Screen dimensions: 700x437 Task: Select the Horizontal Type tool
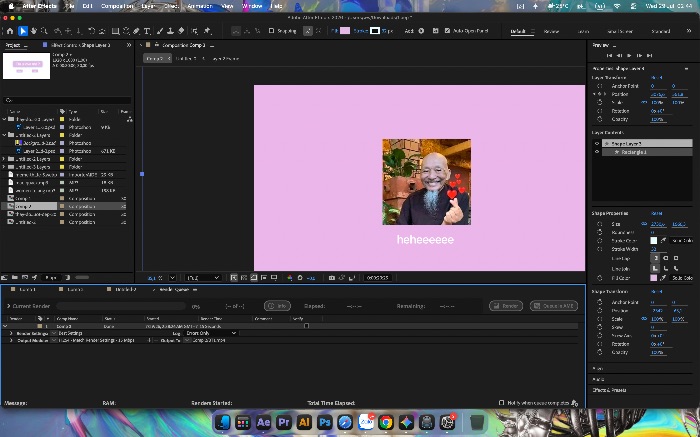tap(147, 31)
